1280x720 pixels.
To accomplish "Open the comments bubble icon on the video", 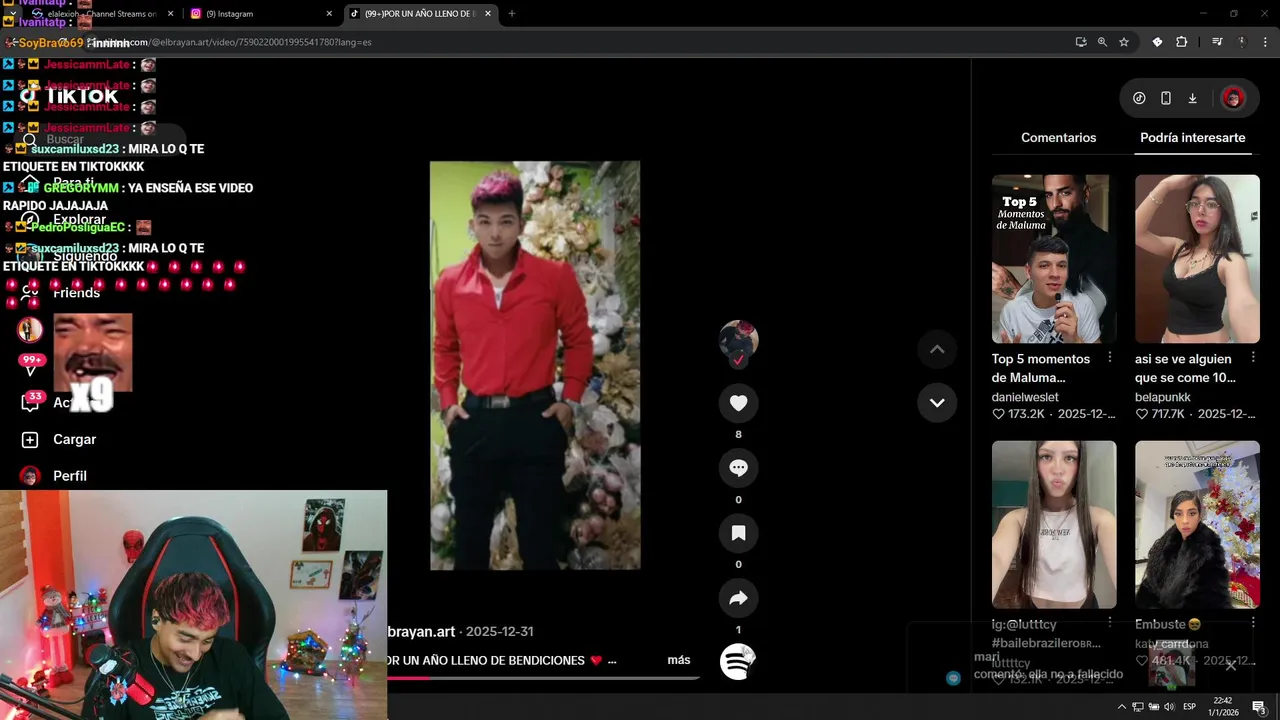I will [738, 468].
